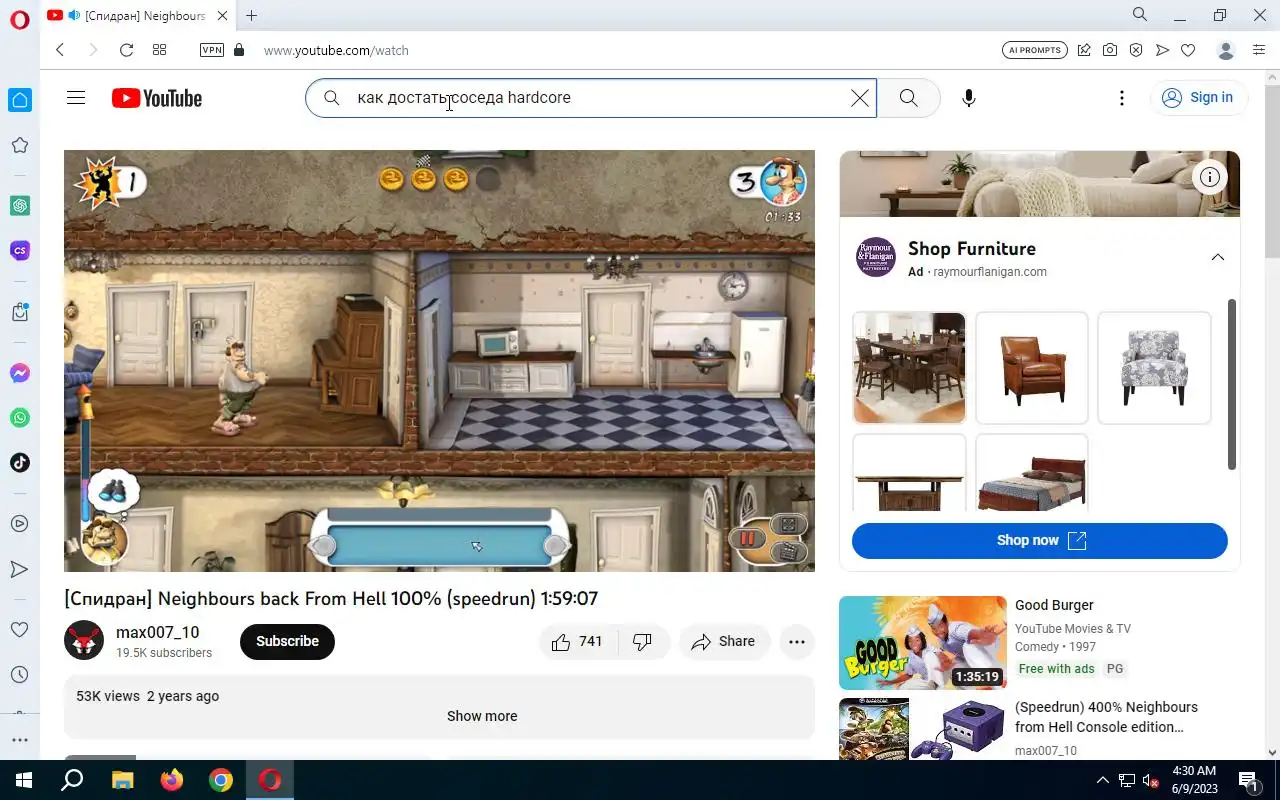Click AI PROMPTS button in address bar

[x=1035, y=50]
